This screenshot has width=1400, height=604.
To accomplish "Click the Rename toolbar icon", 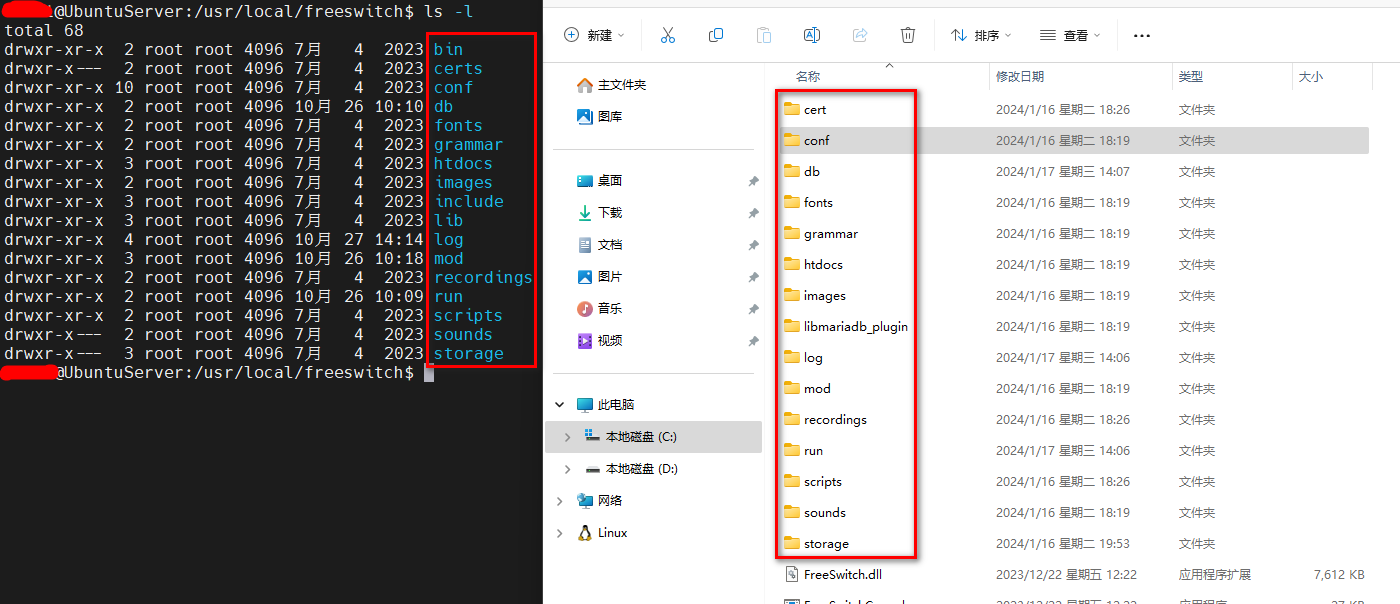I will point(811,34).
